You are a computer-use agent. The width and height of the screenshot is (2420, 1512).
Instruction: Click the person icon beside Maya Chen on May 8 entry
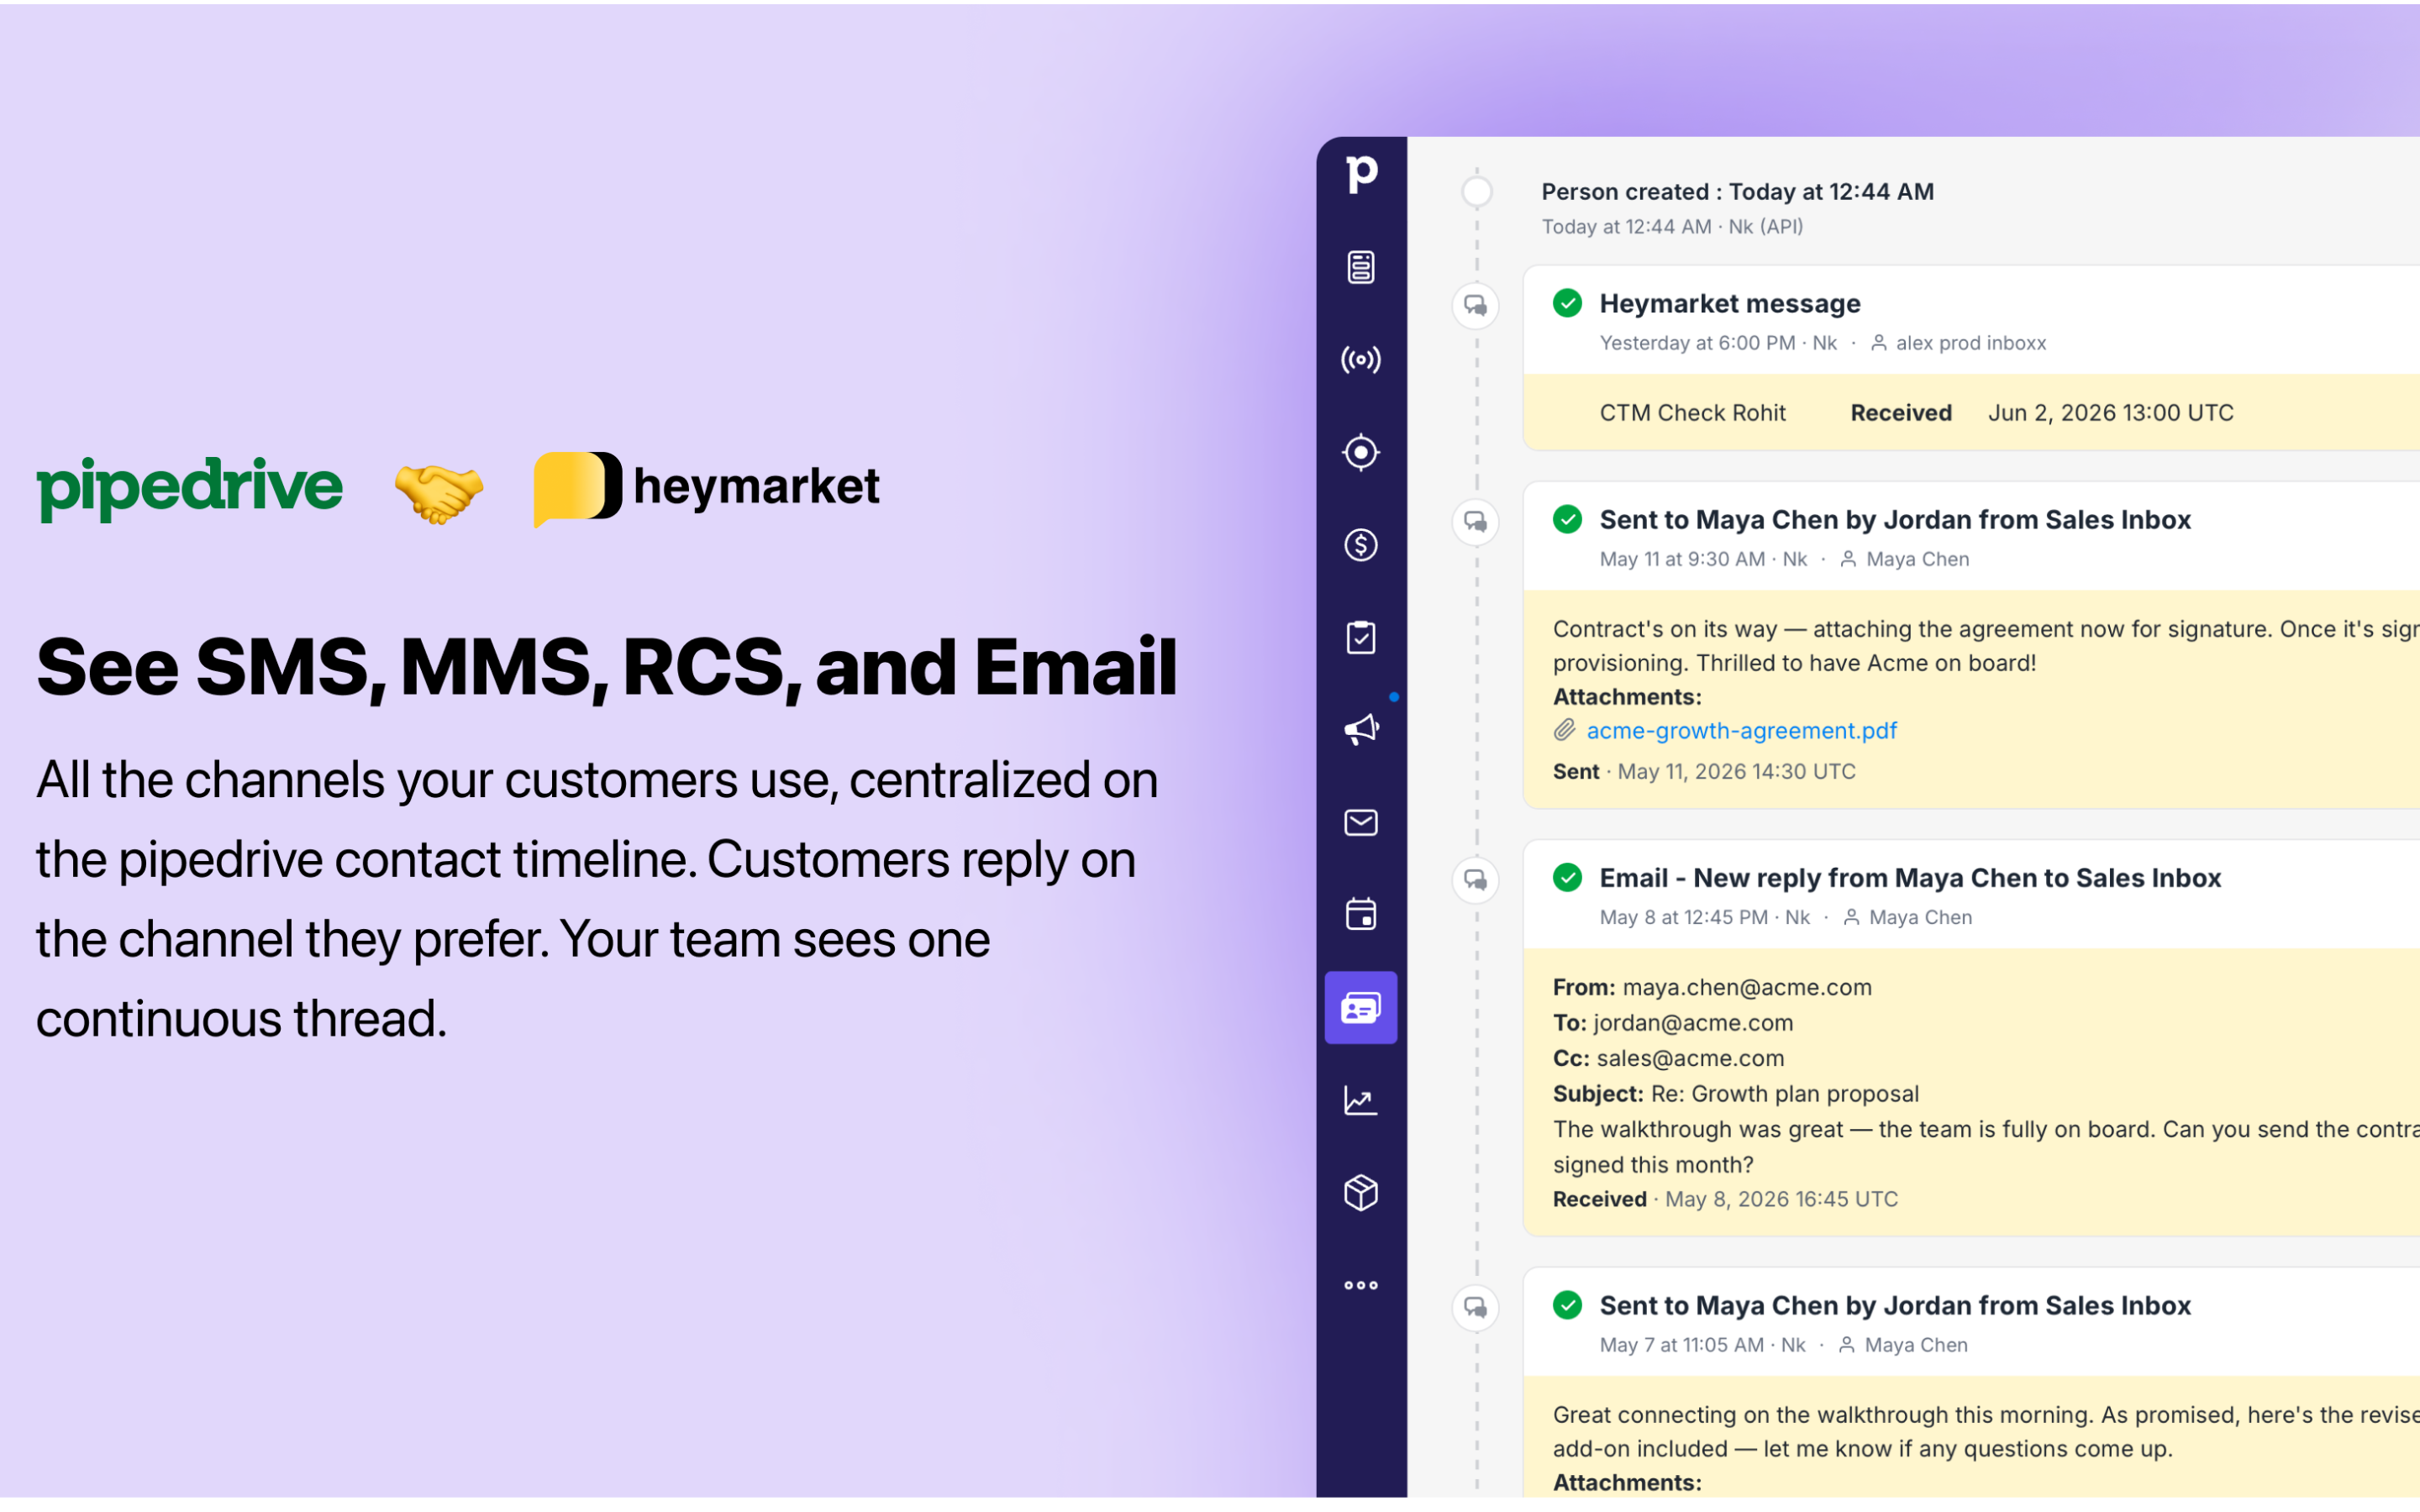pyautogui.click(x=1851, y=917)
